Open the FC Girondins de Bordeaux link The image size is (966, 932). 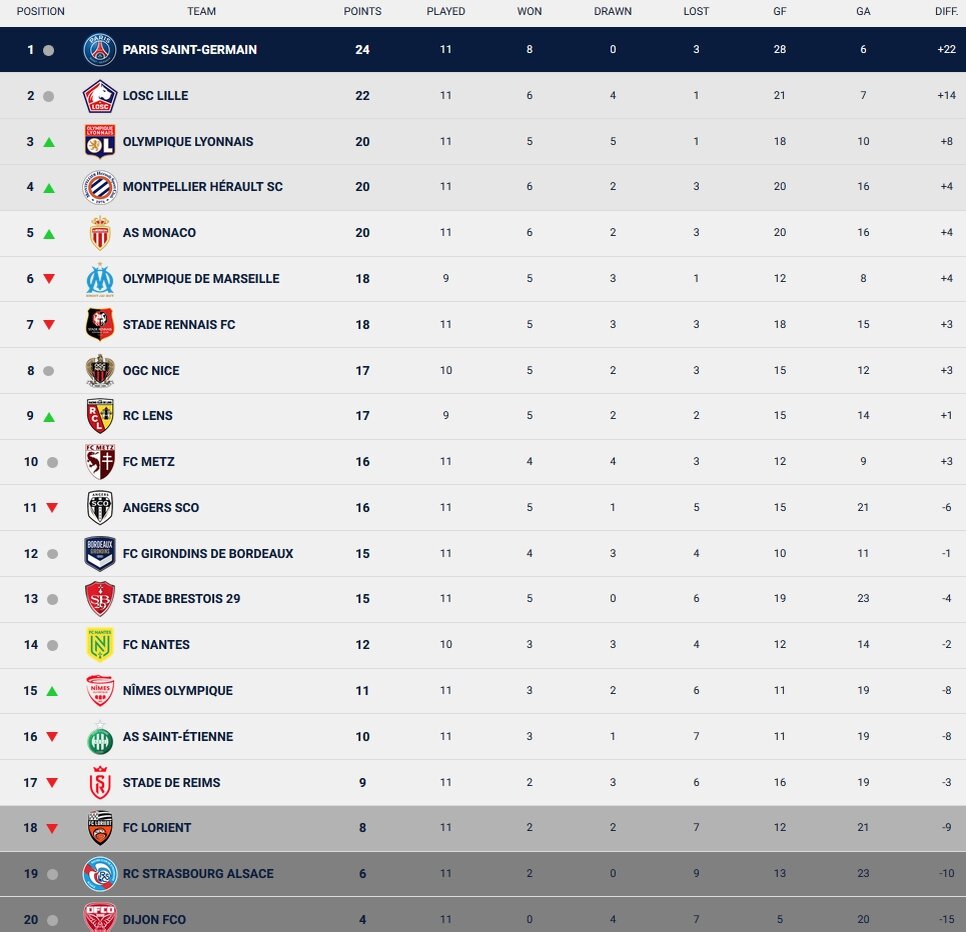208,554
